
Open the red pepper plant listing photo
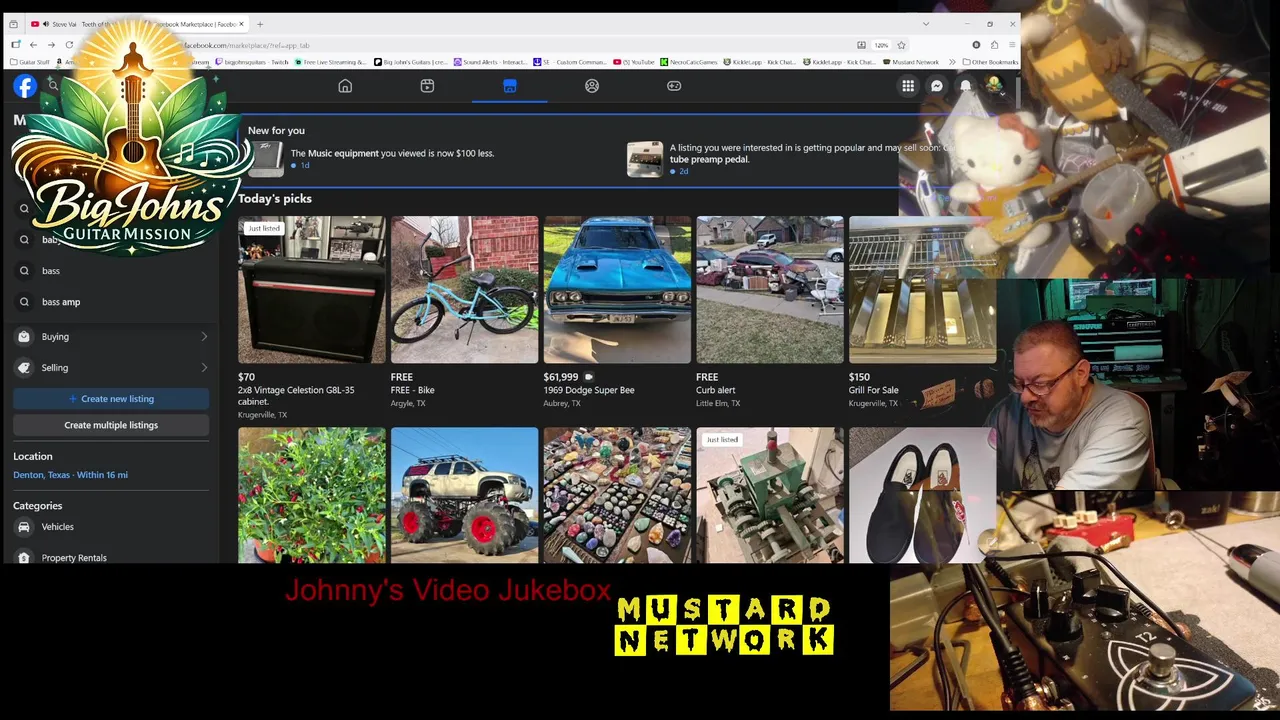311,496
